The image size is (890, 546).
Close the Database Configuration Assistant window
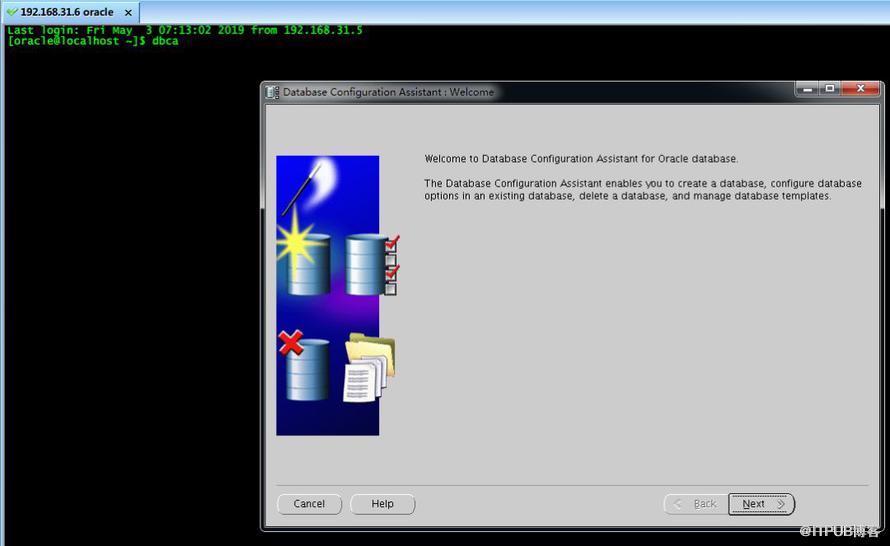pos(860,89)
